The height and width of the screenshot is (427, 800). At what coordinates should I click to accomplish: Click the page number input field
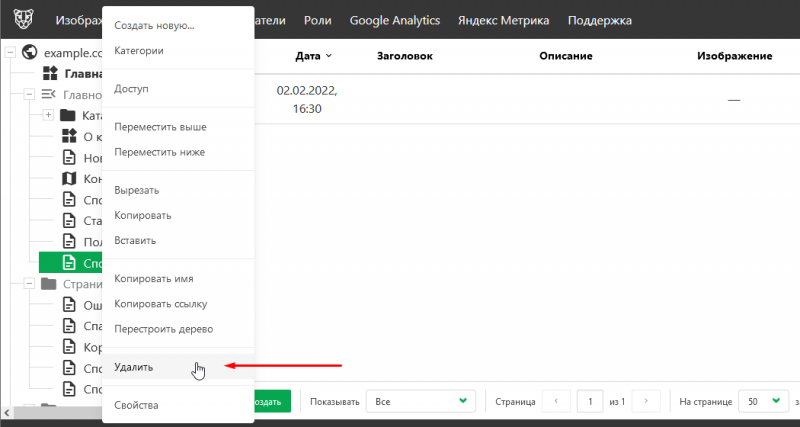pos(590,401)
